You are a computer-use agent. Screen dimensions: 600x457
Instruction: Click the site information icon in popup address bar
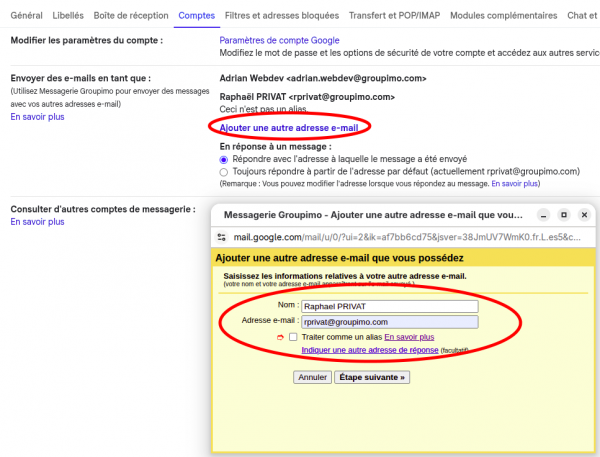point(222,237)
